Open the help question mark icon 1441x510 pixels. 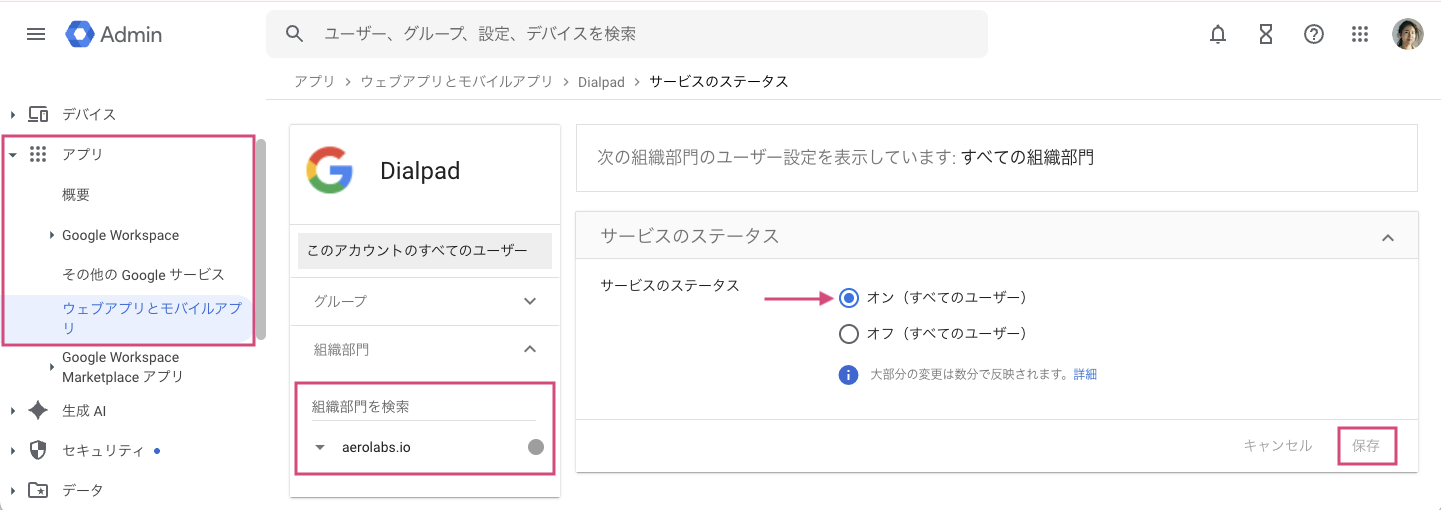pyautogui.click(x=1314, y=34)
